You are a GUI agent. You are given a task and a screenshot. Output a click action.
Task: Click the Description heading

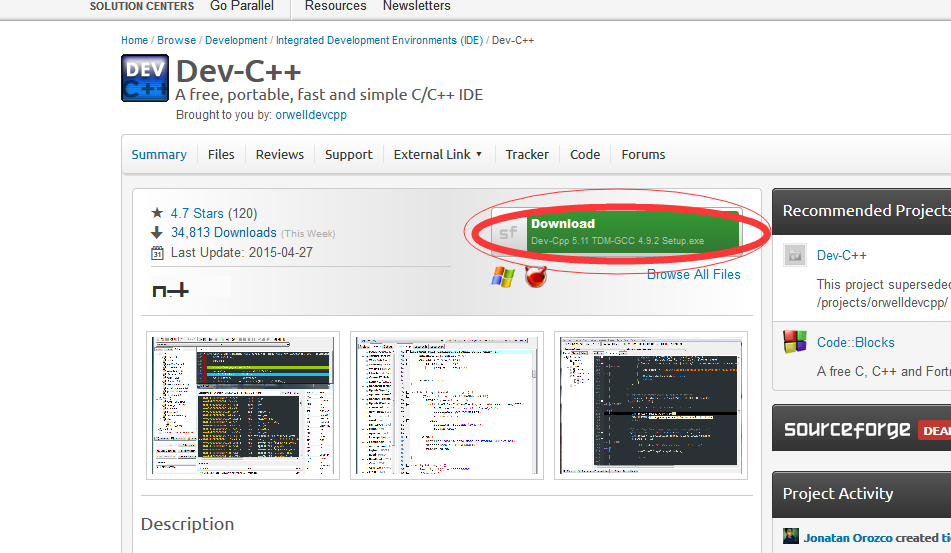click(x=187, y=524)
